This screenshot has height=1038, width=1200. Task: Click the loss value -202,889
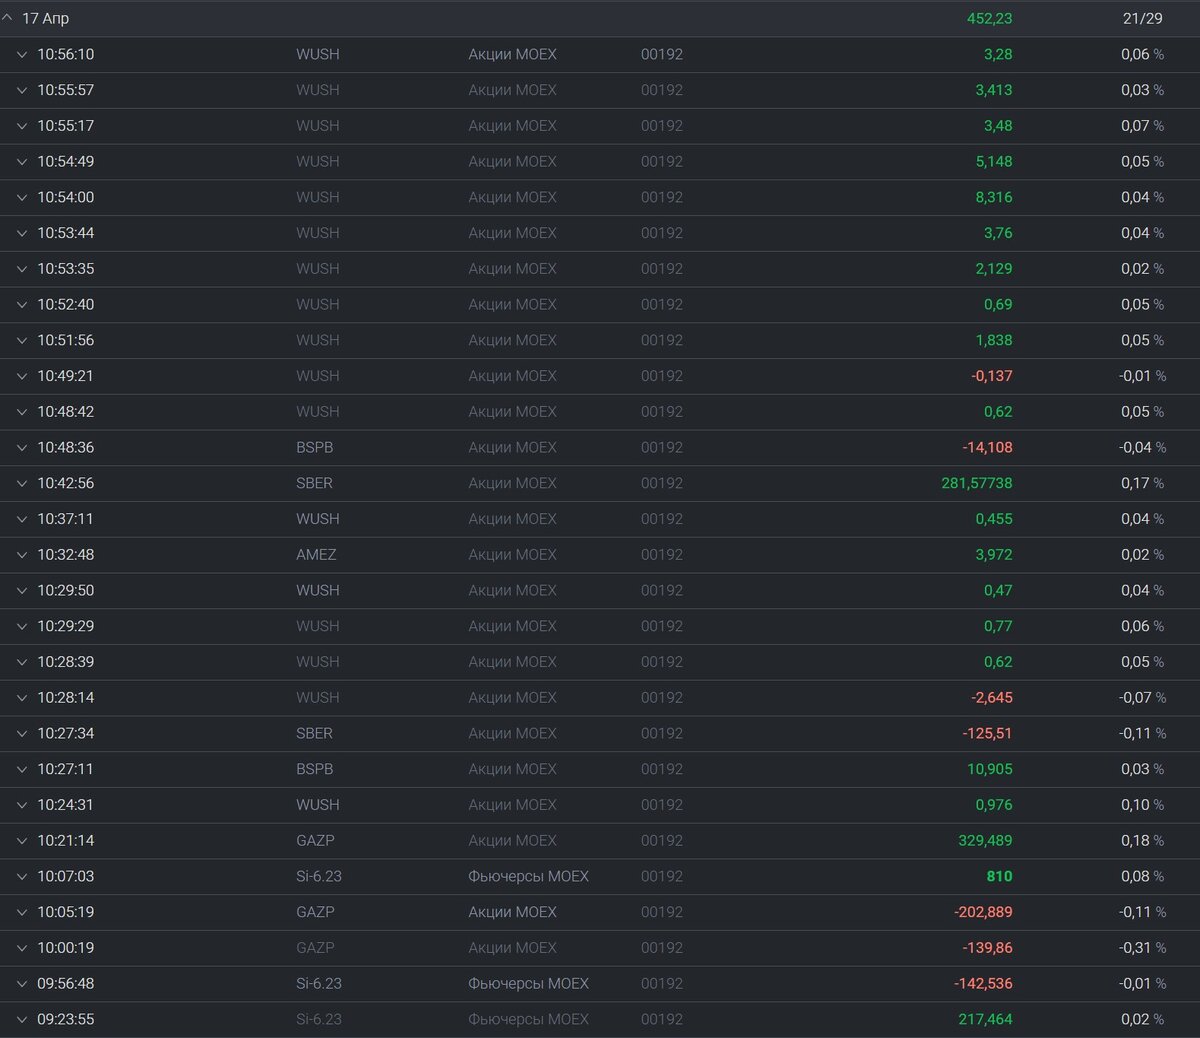(x=983, y=912)
